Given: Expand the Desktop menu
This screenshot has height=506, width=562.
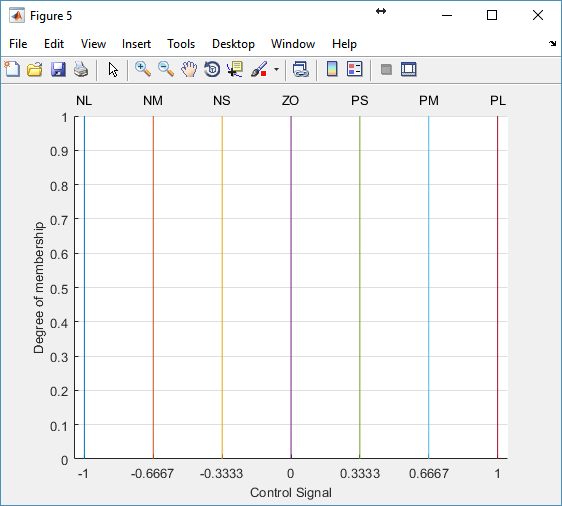Looking at the screenshot, I should [233, 44].
